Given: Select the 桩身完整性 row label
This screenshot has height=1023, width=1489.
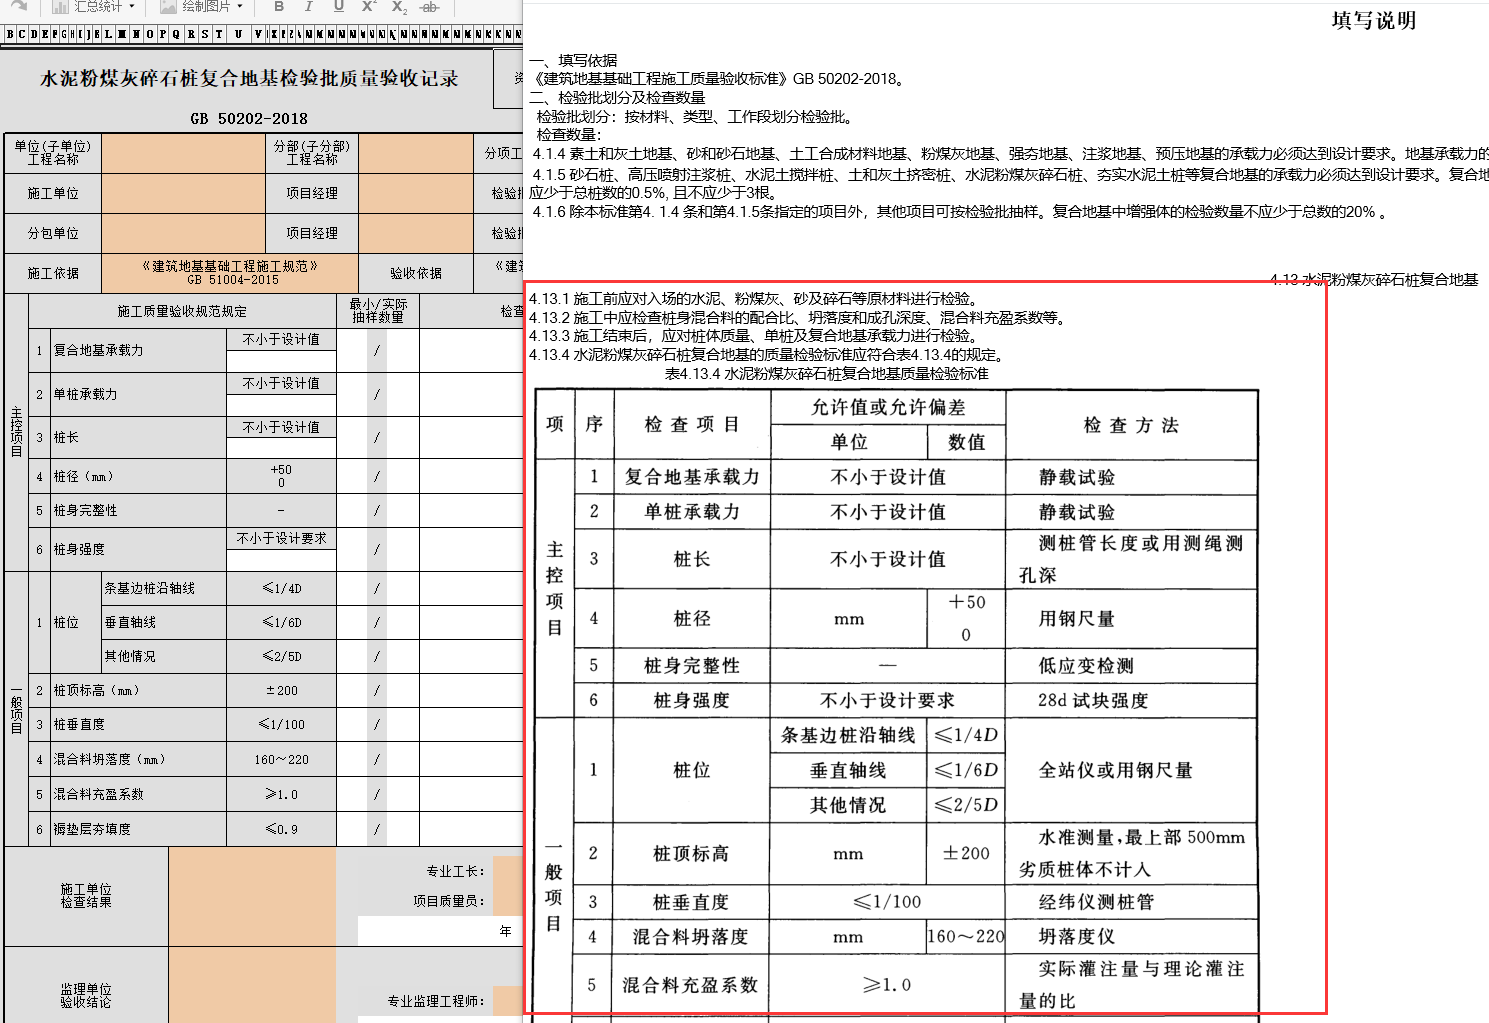Looking at the screenshot, I should (x=85, y=510).
